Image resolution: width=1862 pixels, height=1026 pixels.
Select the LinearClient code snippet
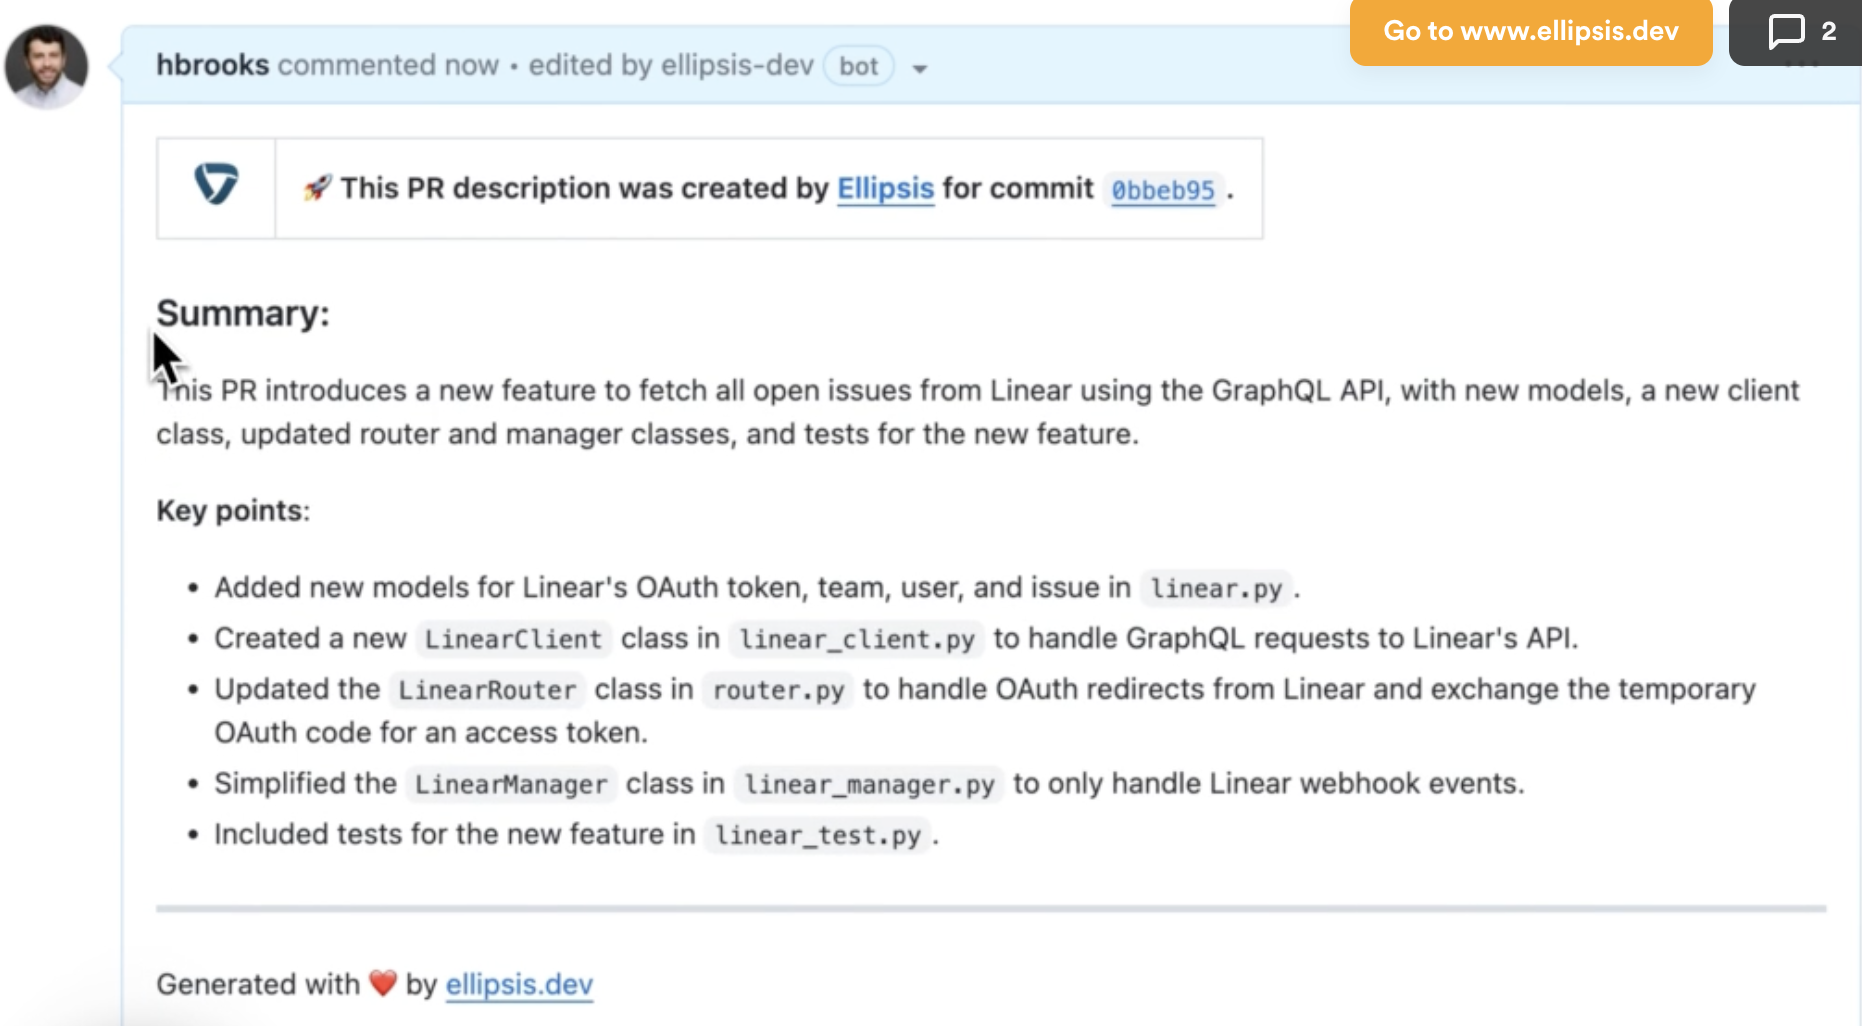point(513,639)
